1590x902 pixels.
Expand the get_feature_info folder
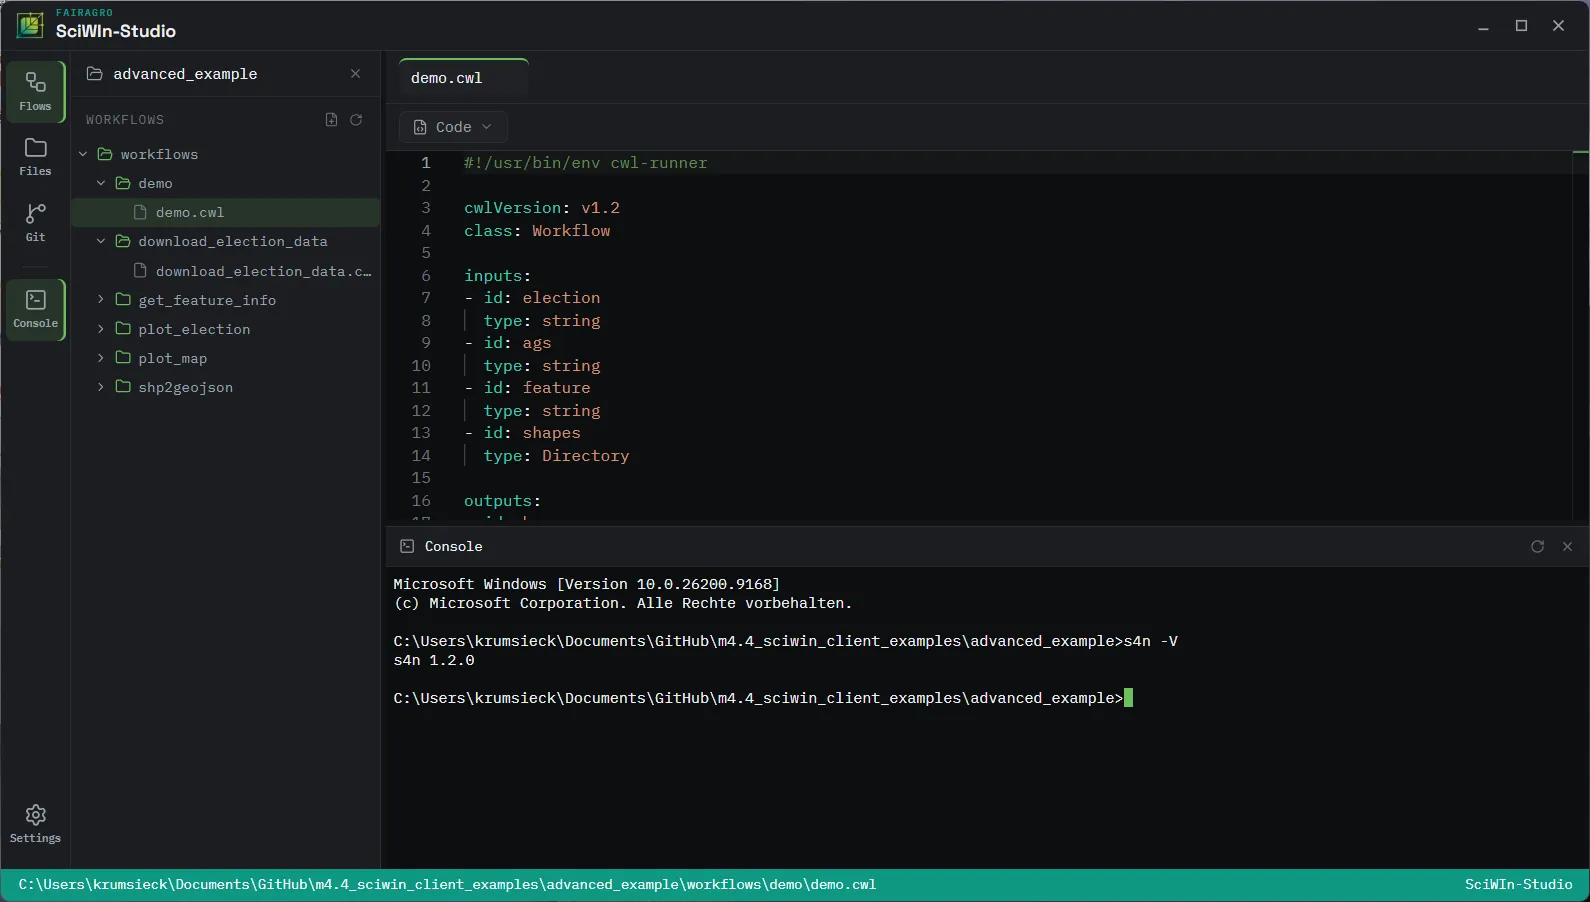[101, 300]
